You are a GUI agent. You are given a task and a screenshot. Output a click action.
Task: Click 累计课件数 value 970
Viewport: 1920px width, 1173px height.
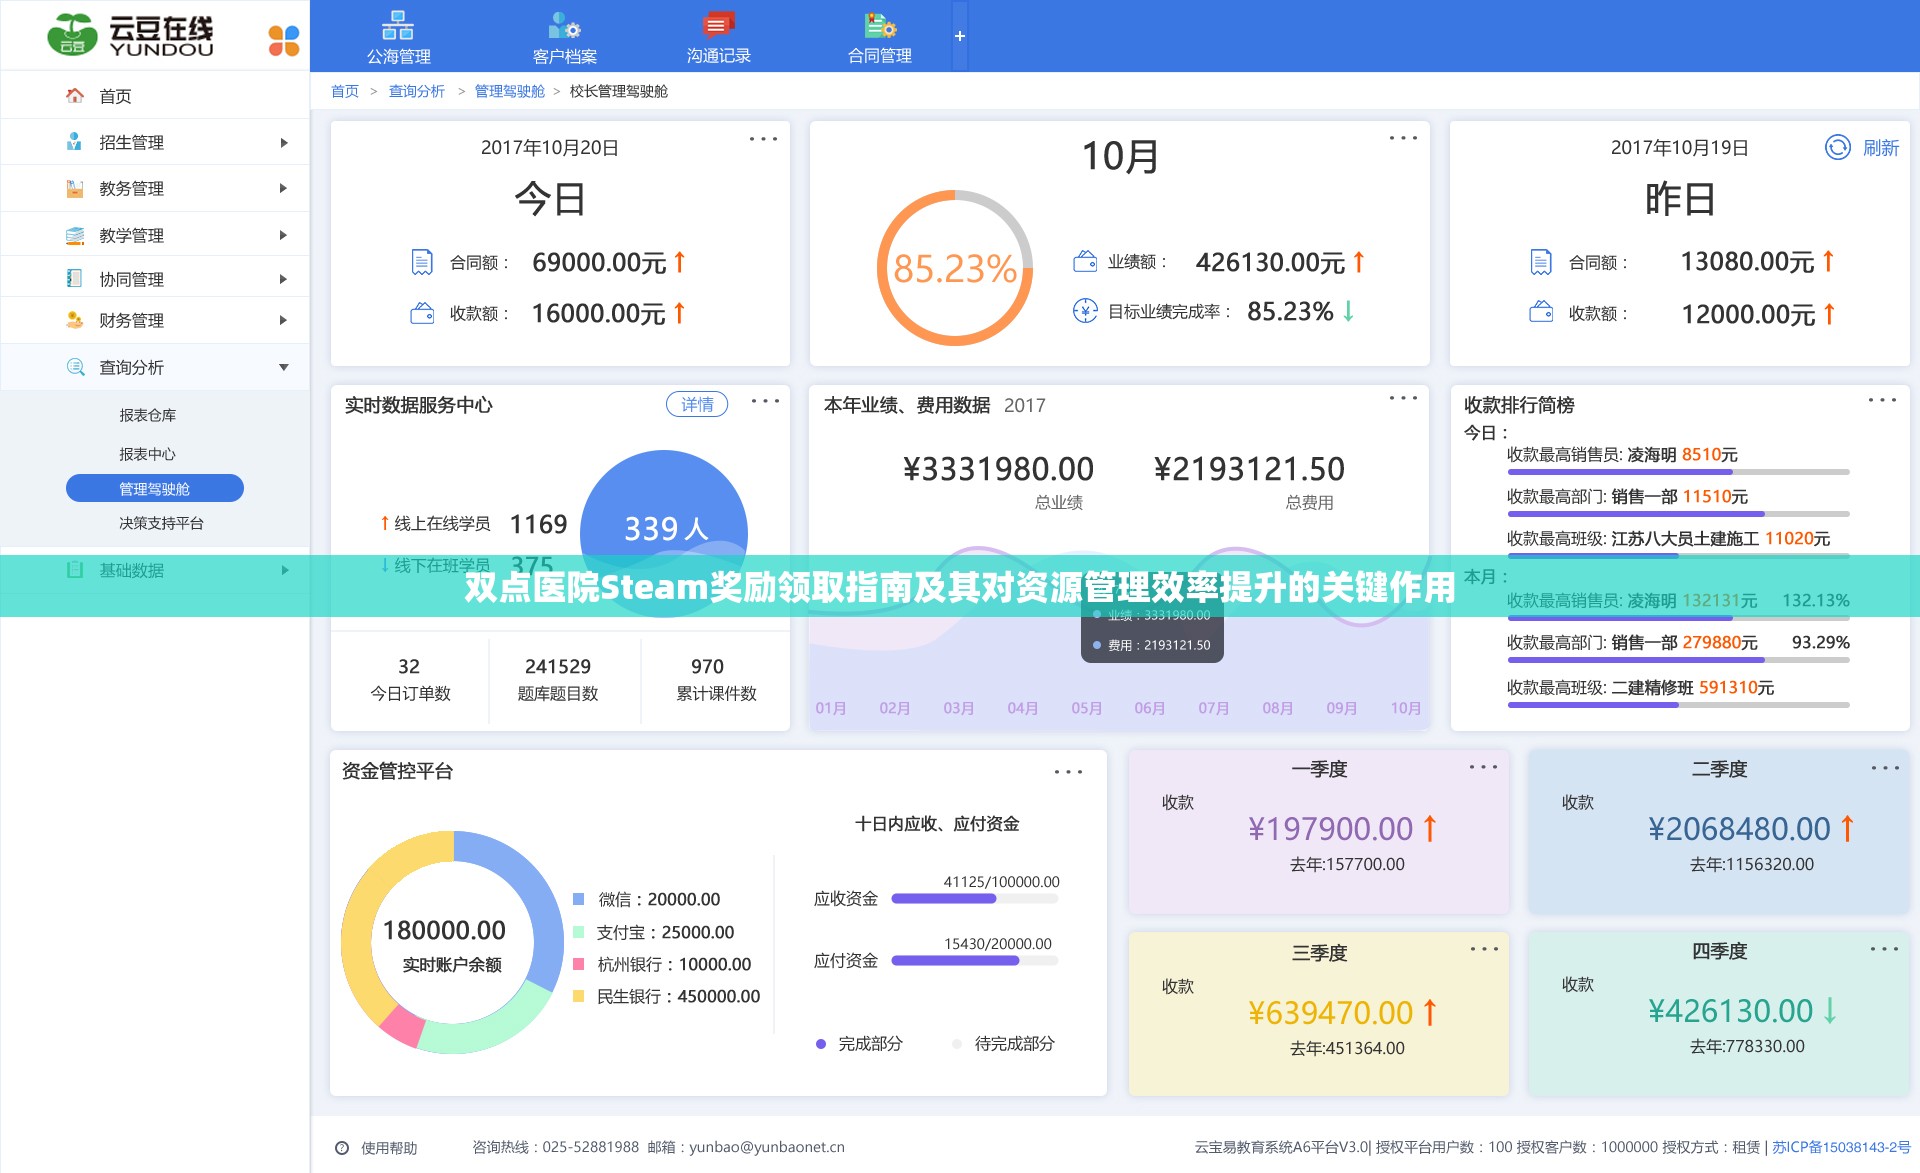coord(707,666)
